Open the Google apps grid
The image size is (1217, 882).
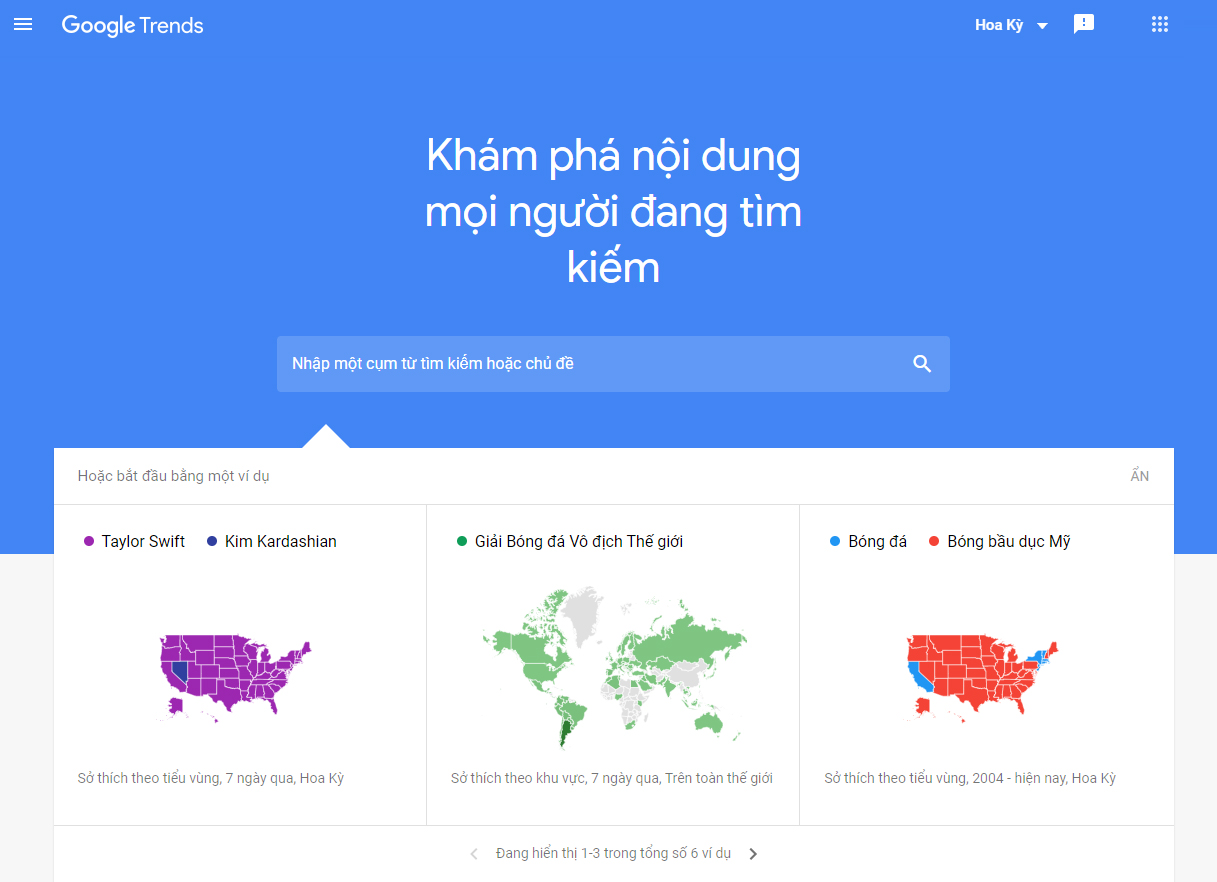(x=1159, y=23)
